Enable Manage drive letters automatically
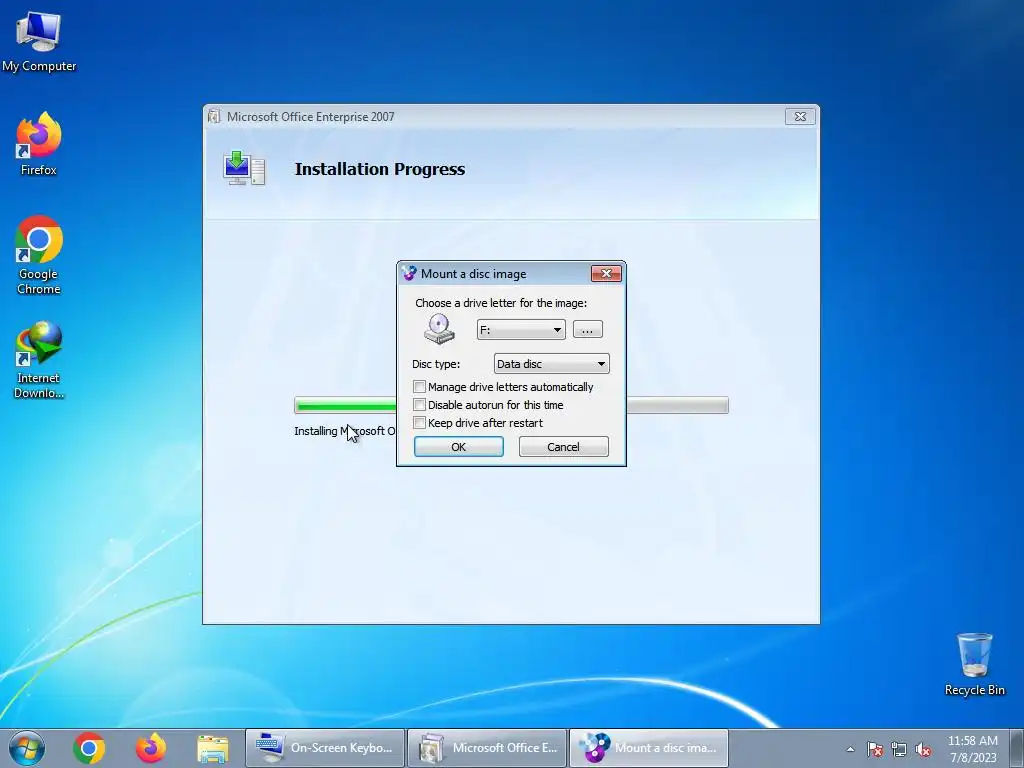 click(x=419, y=387)
